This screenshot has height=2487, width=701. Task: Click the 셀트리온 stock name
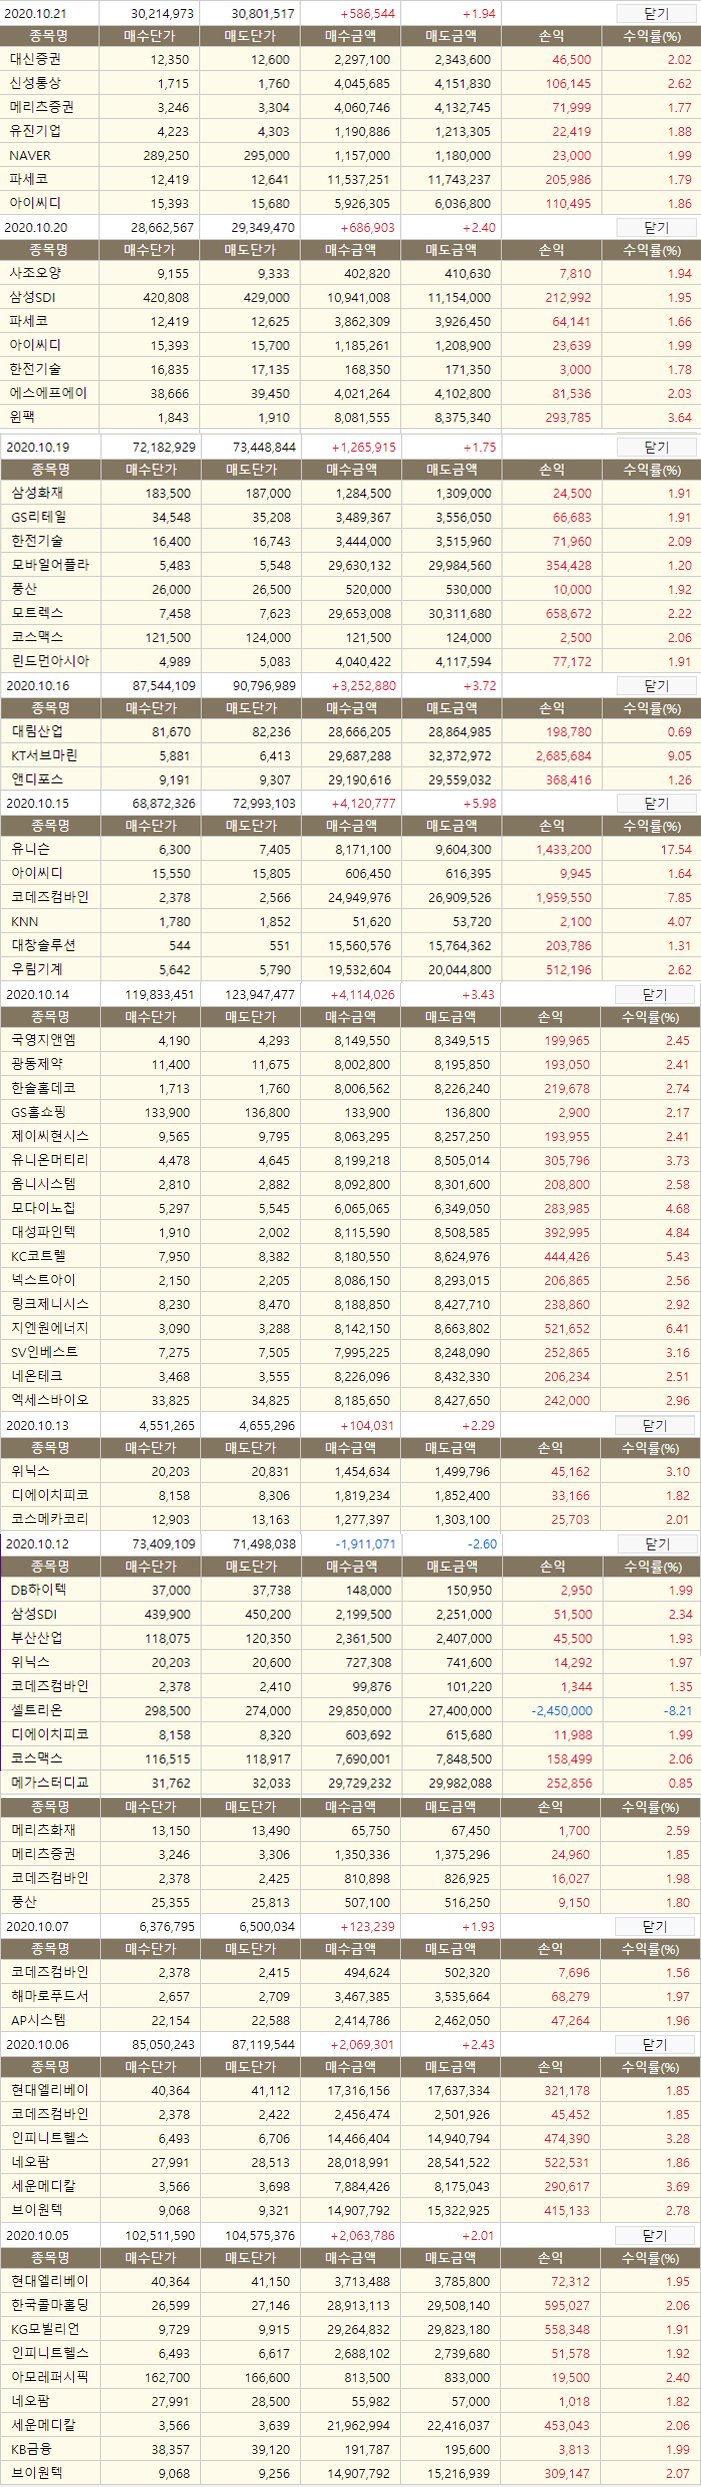click(37, 1710)
